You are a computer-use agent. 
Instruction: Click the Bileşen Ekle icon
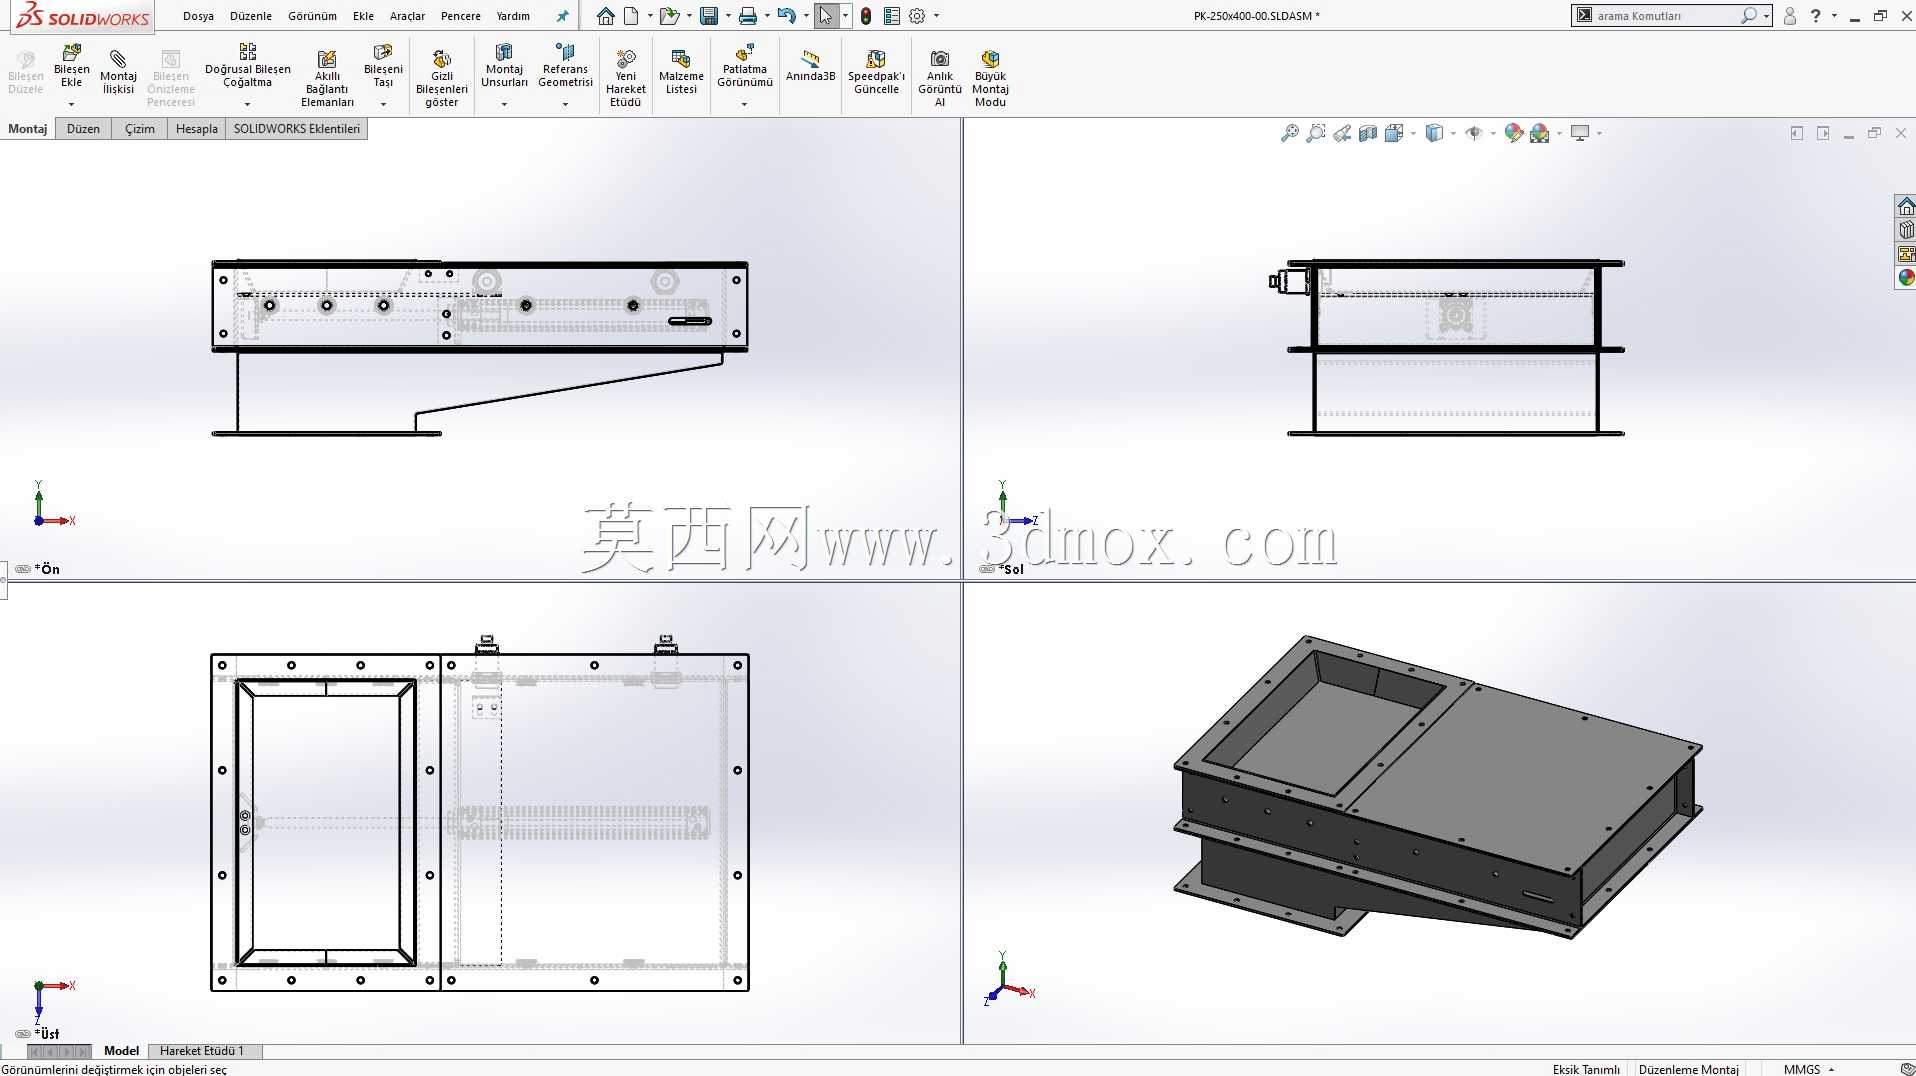coord(72,53)
